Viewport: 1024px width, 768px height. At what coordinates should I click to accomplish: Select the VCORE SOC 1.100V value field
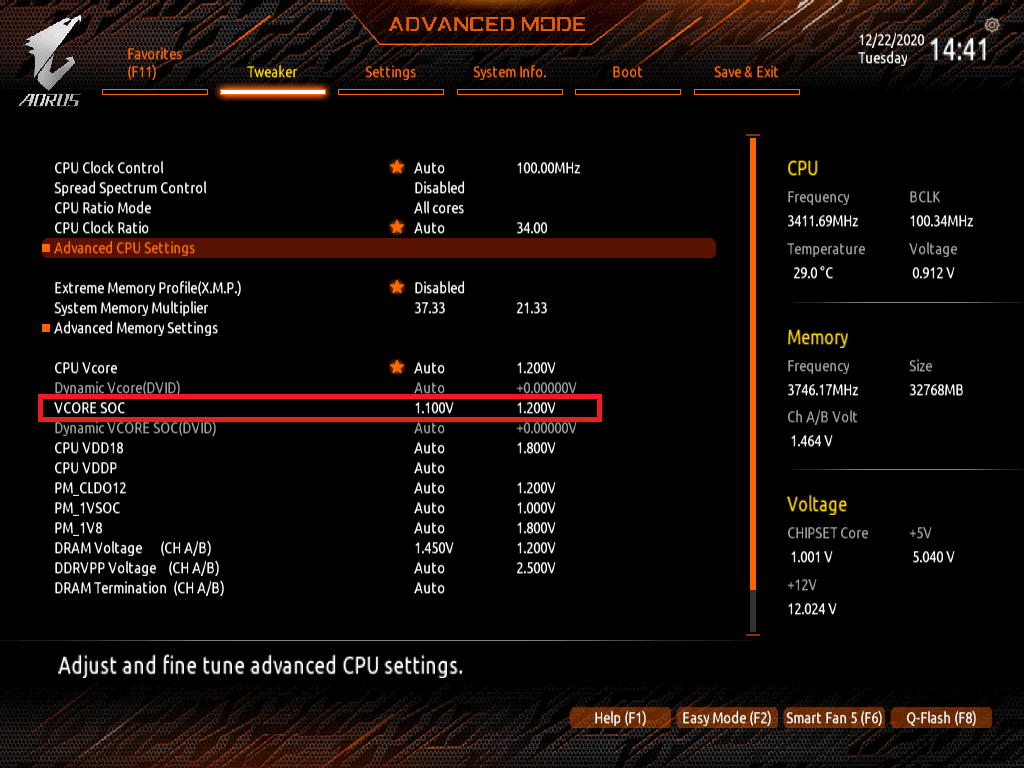tap(434, 408)
